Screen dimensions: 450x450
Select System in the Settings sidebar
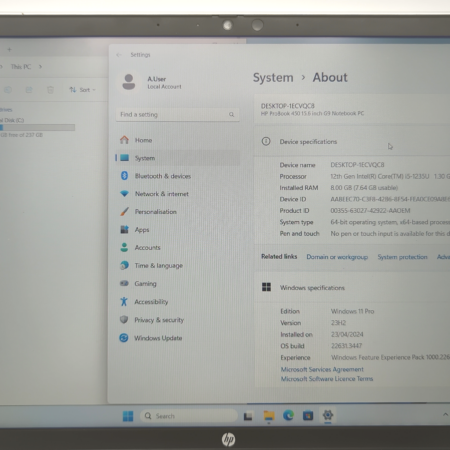(178, 158)
